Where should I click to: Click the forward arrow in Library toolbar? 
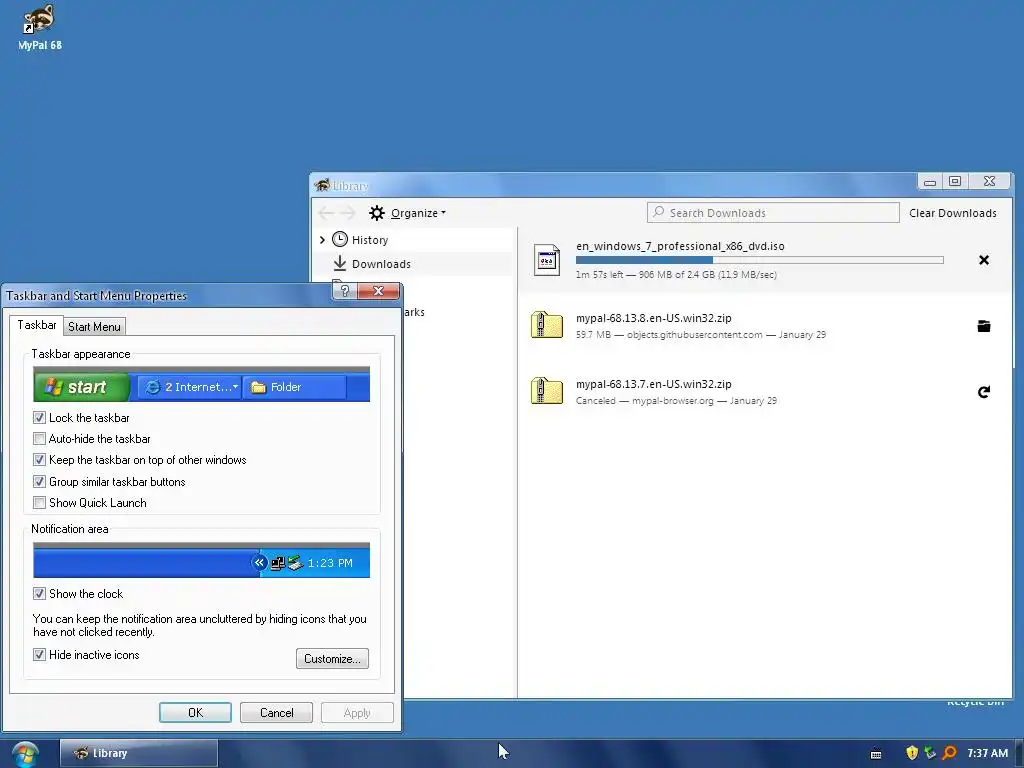click(348, 213)
